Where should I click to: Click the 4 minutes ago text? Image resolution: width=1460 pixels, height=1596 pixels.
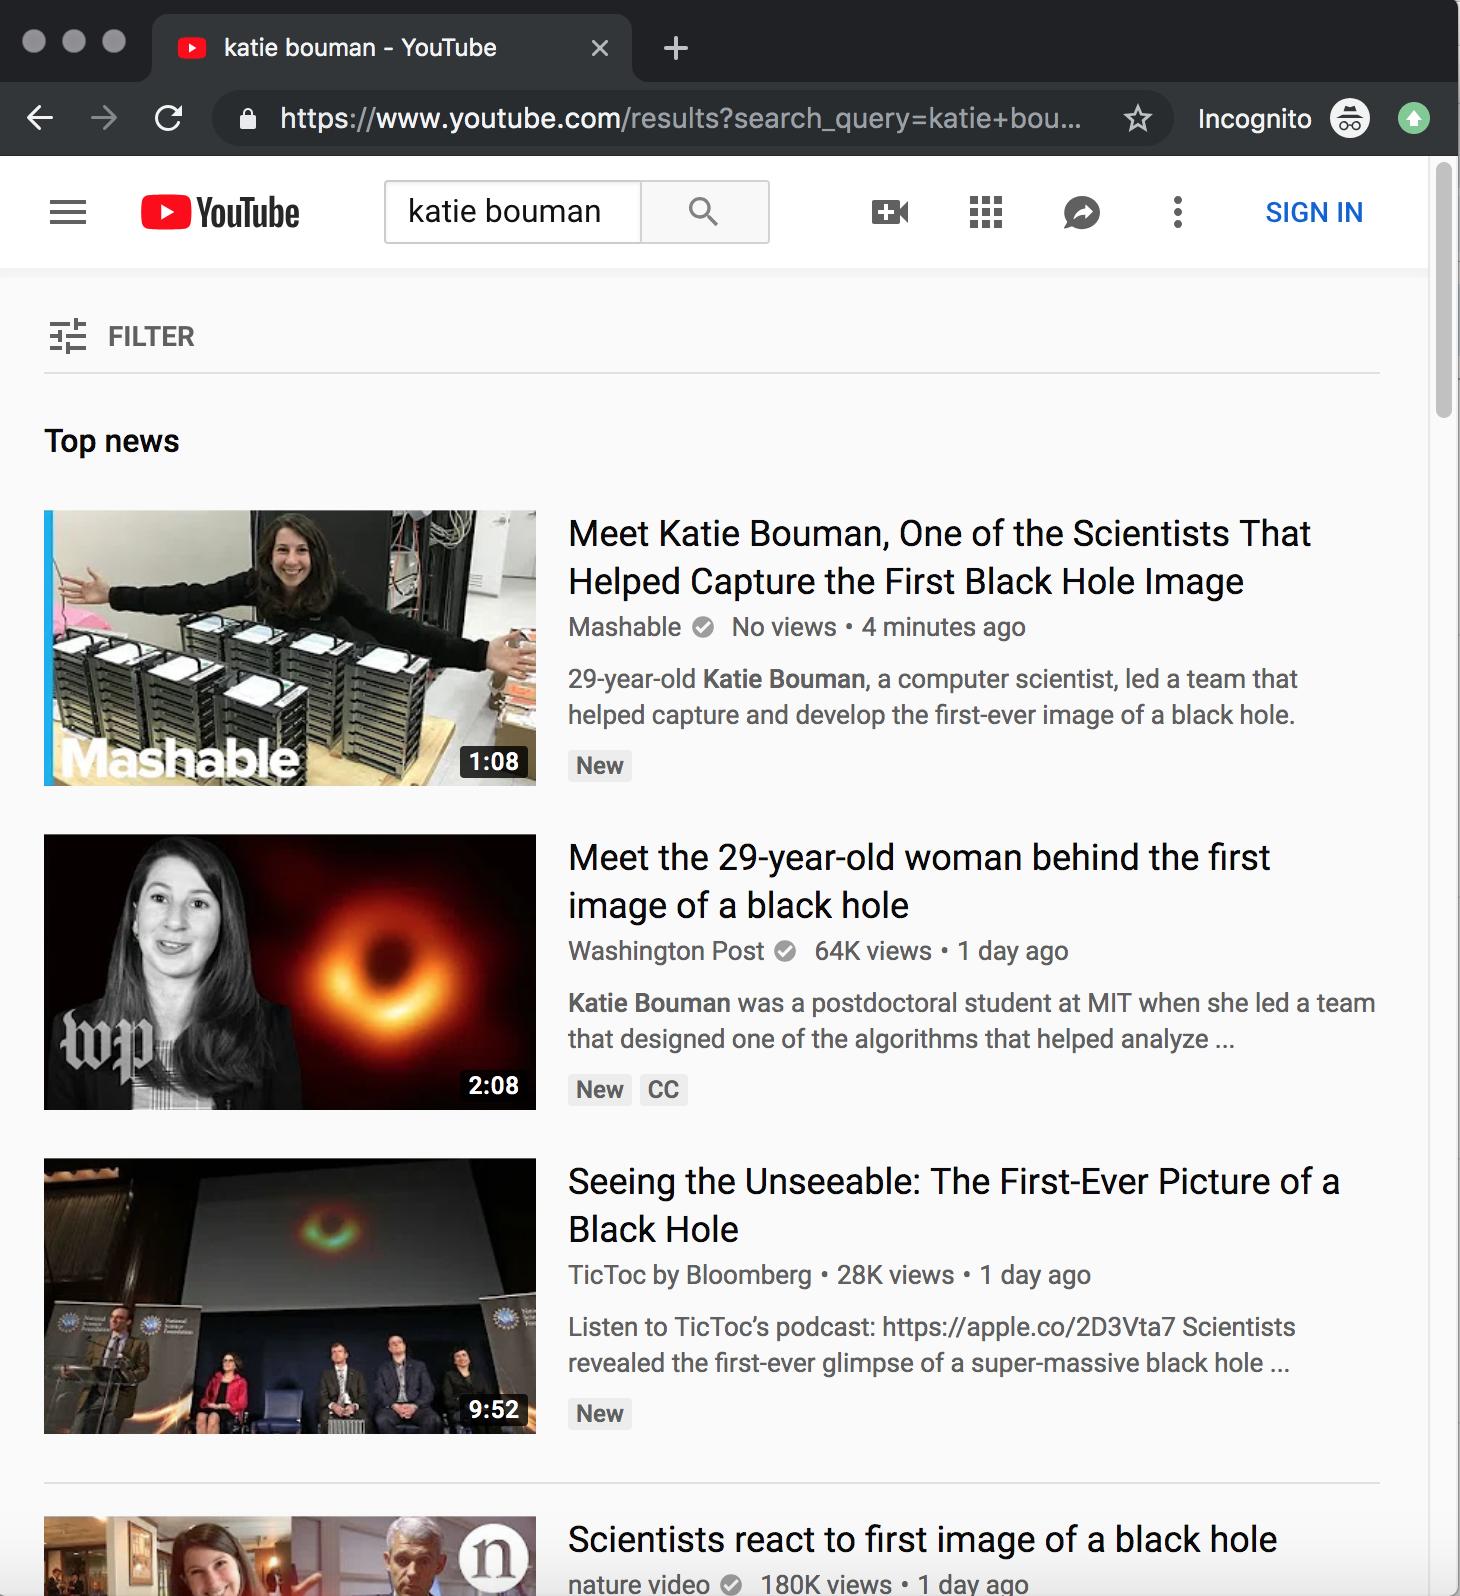pyautogui.click(x=944, y=627)
